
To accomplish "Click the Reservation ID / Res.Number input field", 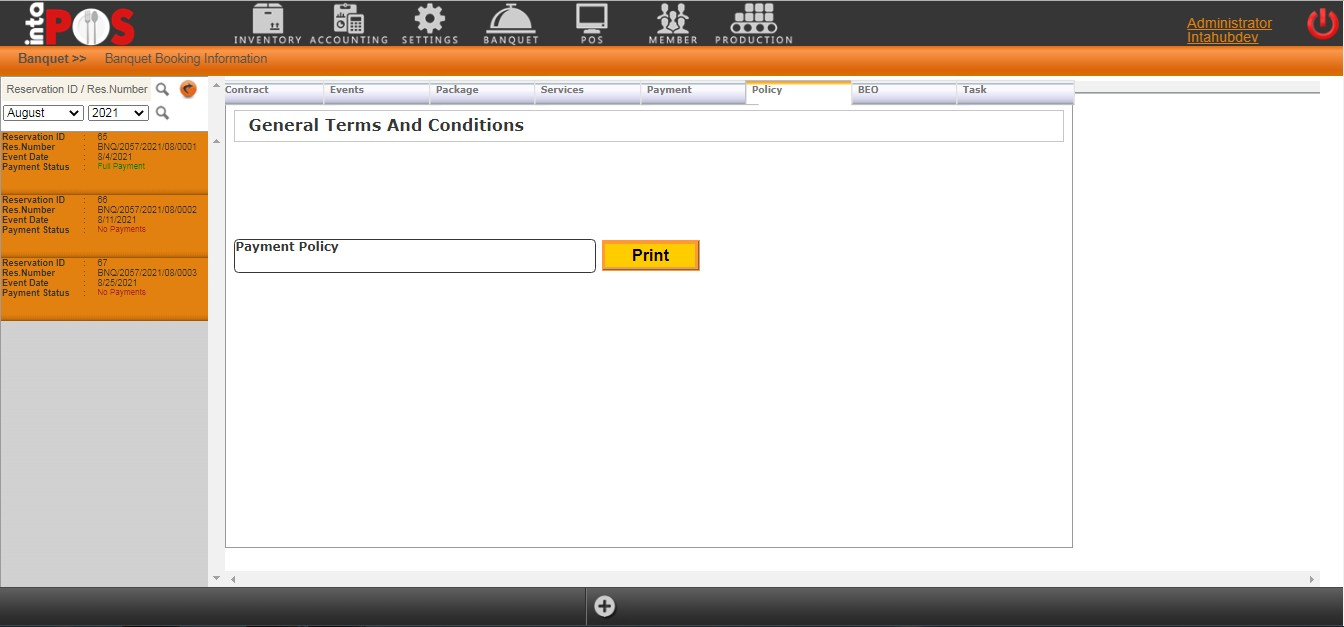I will click(76, 89).
